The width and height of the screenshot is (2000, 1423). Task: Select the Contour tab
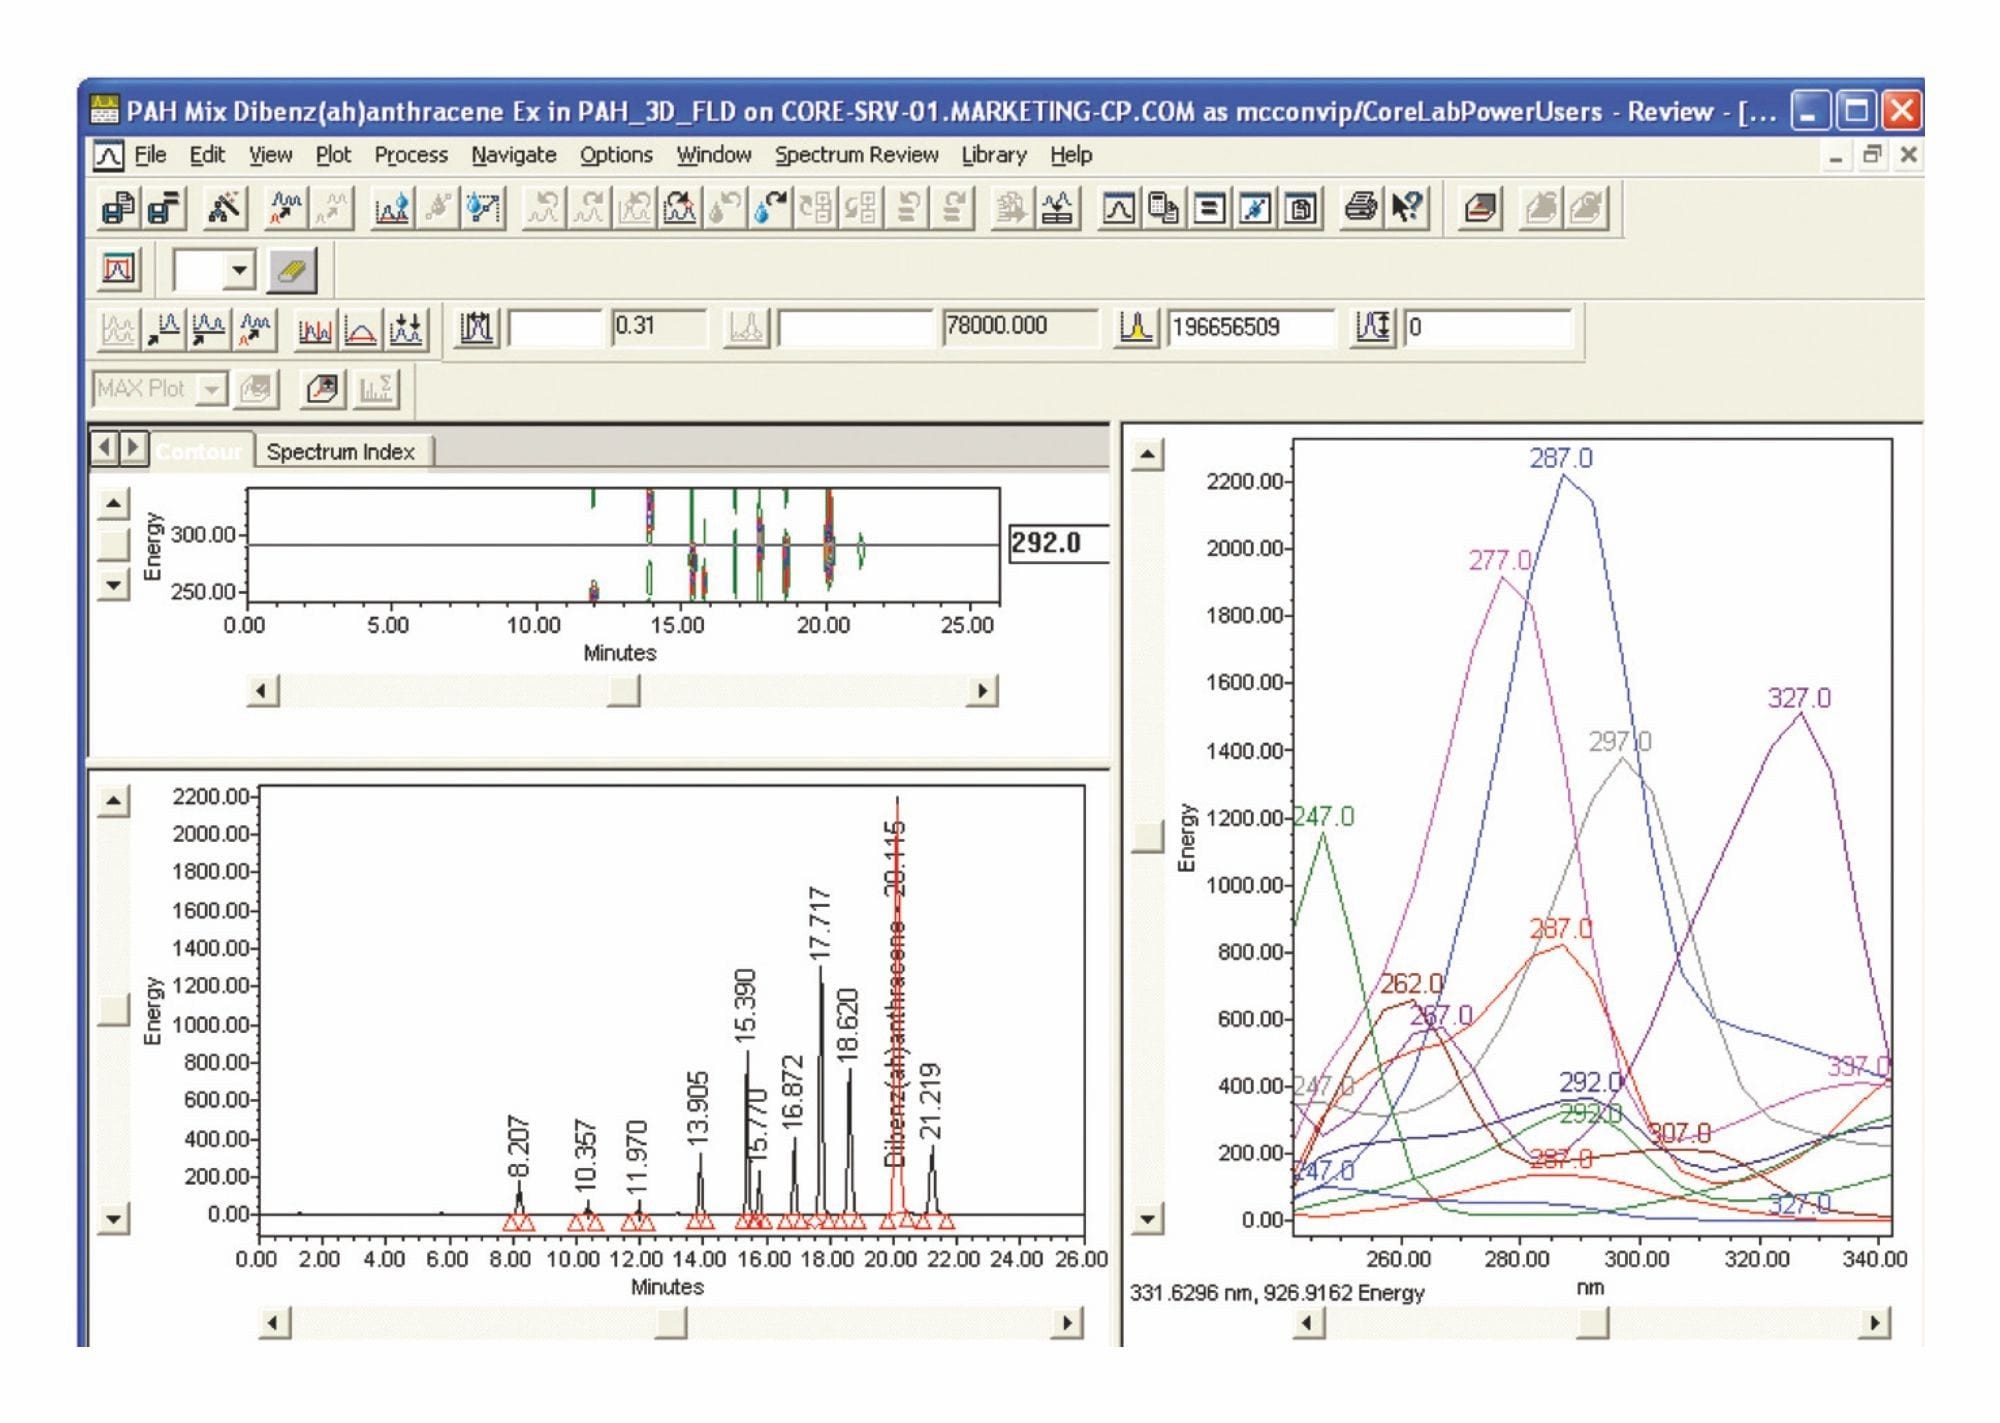tap(199, 452)
